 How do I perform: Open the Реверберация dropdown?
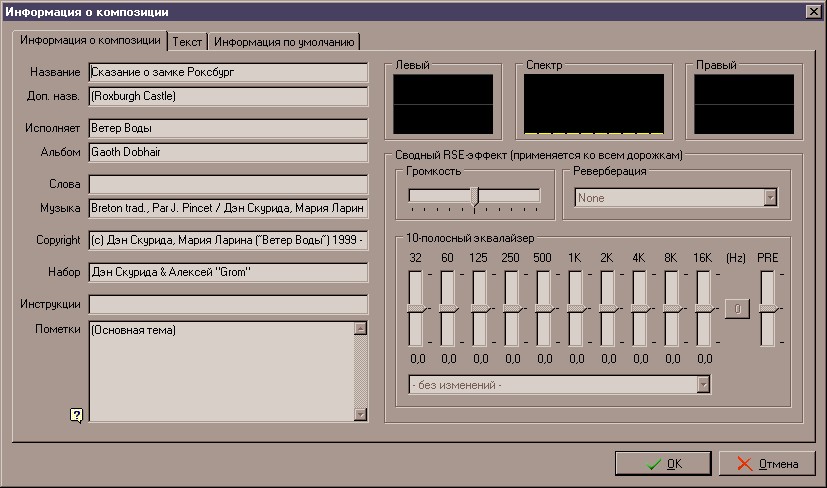coord(769,198)
